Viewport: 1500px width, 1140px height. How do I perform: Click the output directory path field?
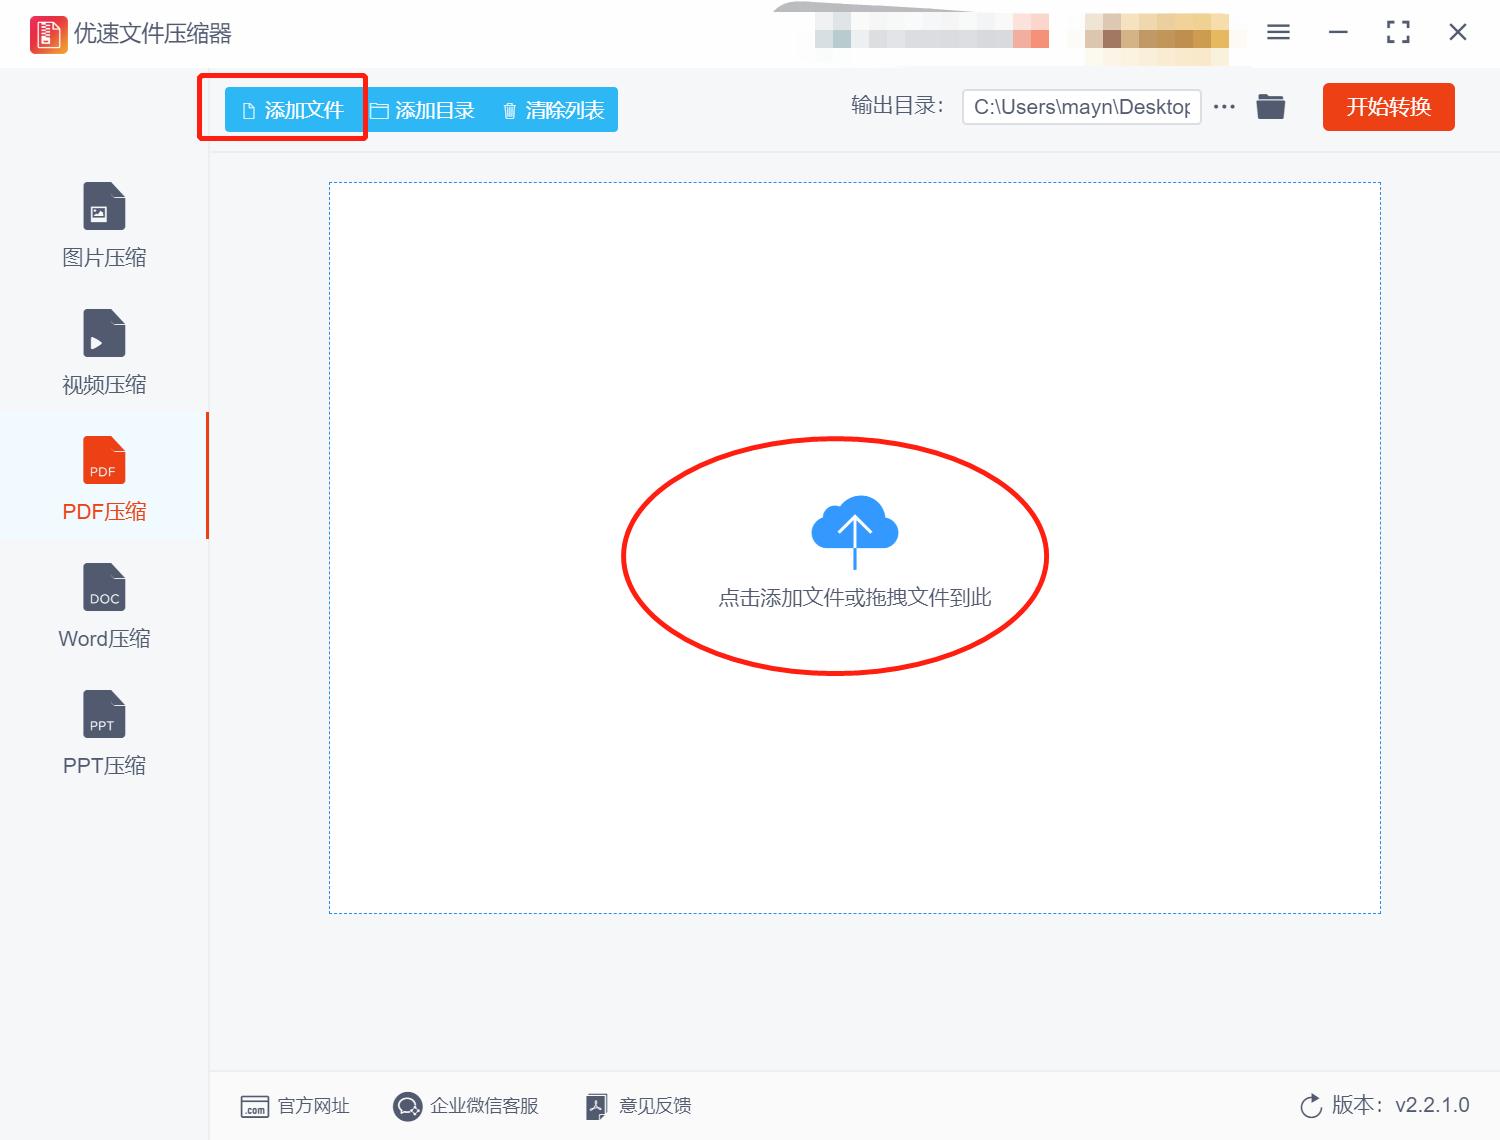[x=1080, y=106]
